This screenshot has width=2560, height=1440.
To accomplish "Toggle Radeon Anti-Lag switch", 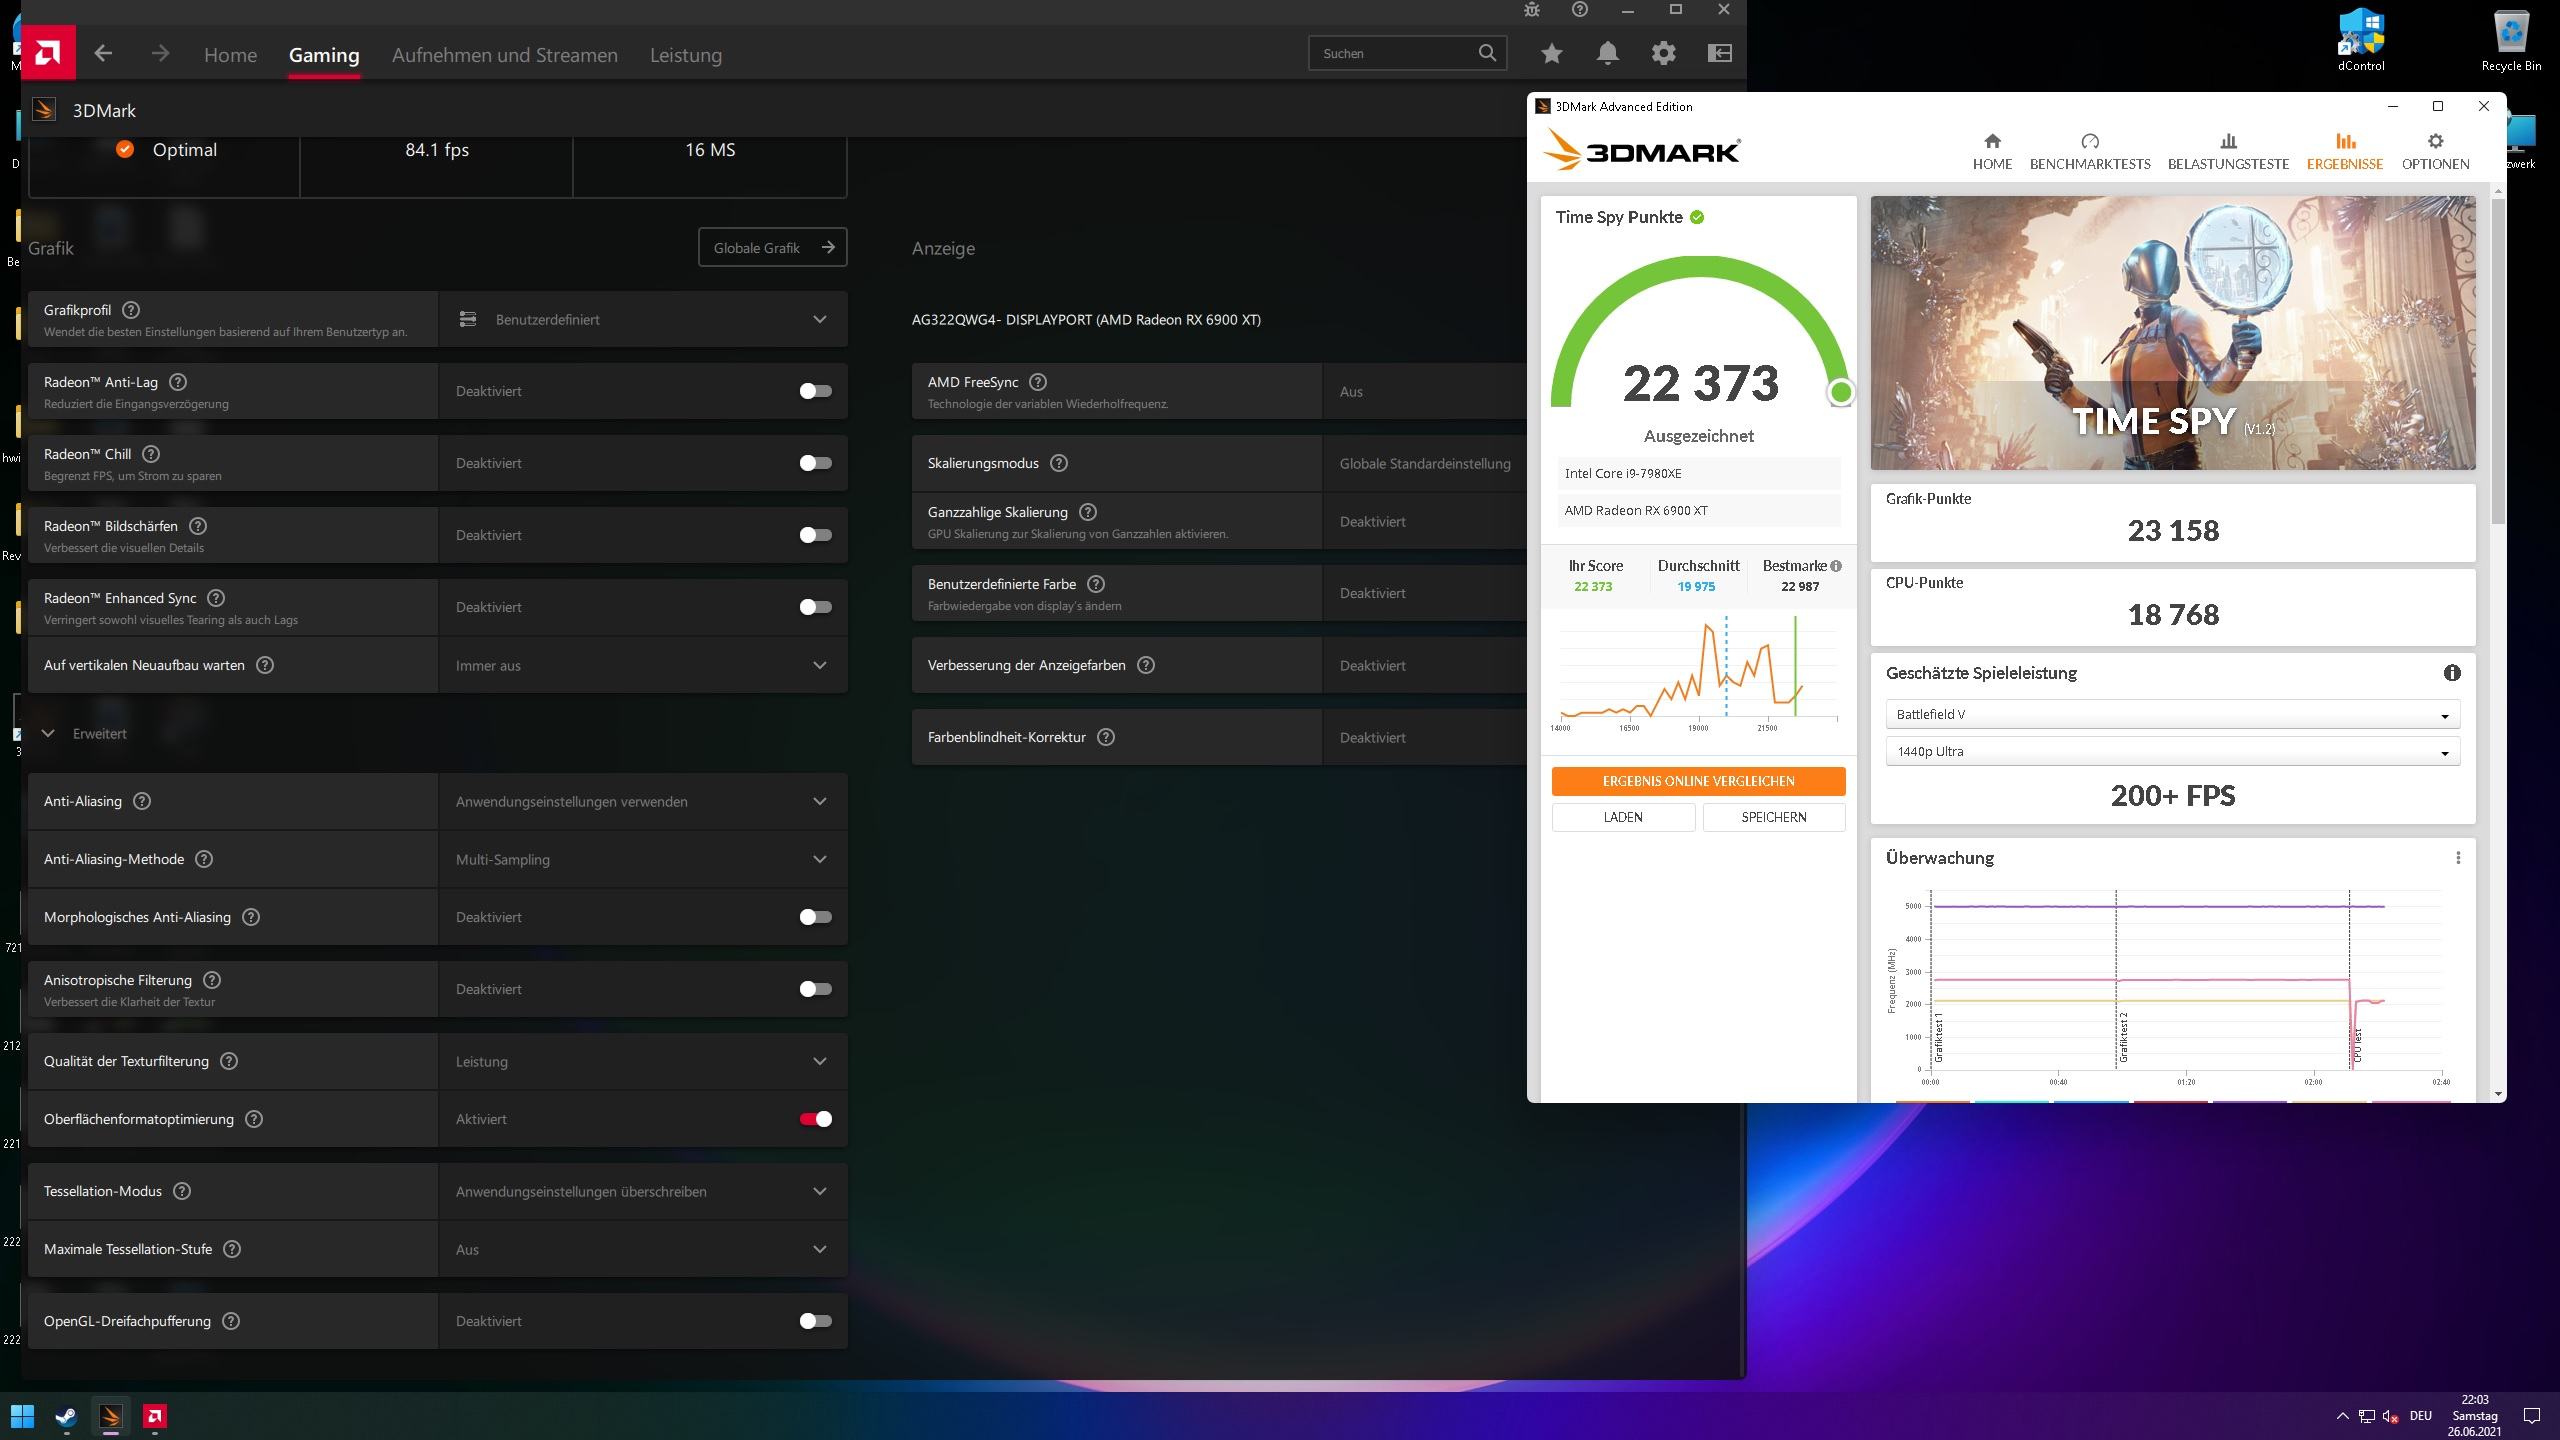I will (x=815, y=391).
